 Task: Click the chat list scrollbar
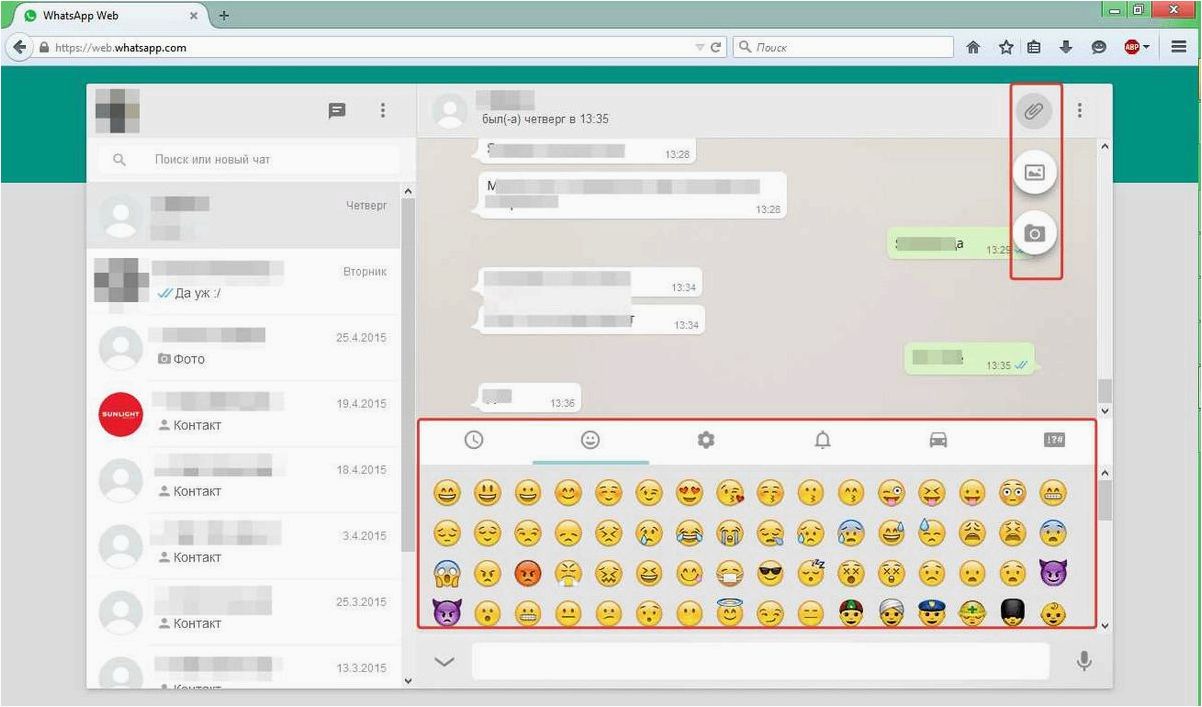point(407,375)
